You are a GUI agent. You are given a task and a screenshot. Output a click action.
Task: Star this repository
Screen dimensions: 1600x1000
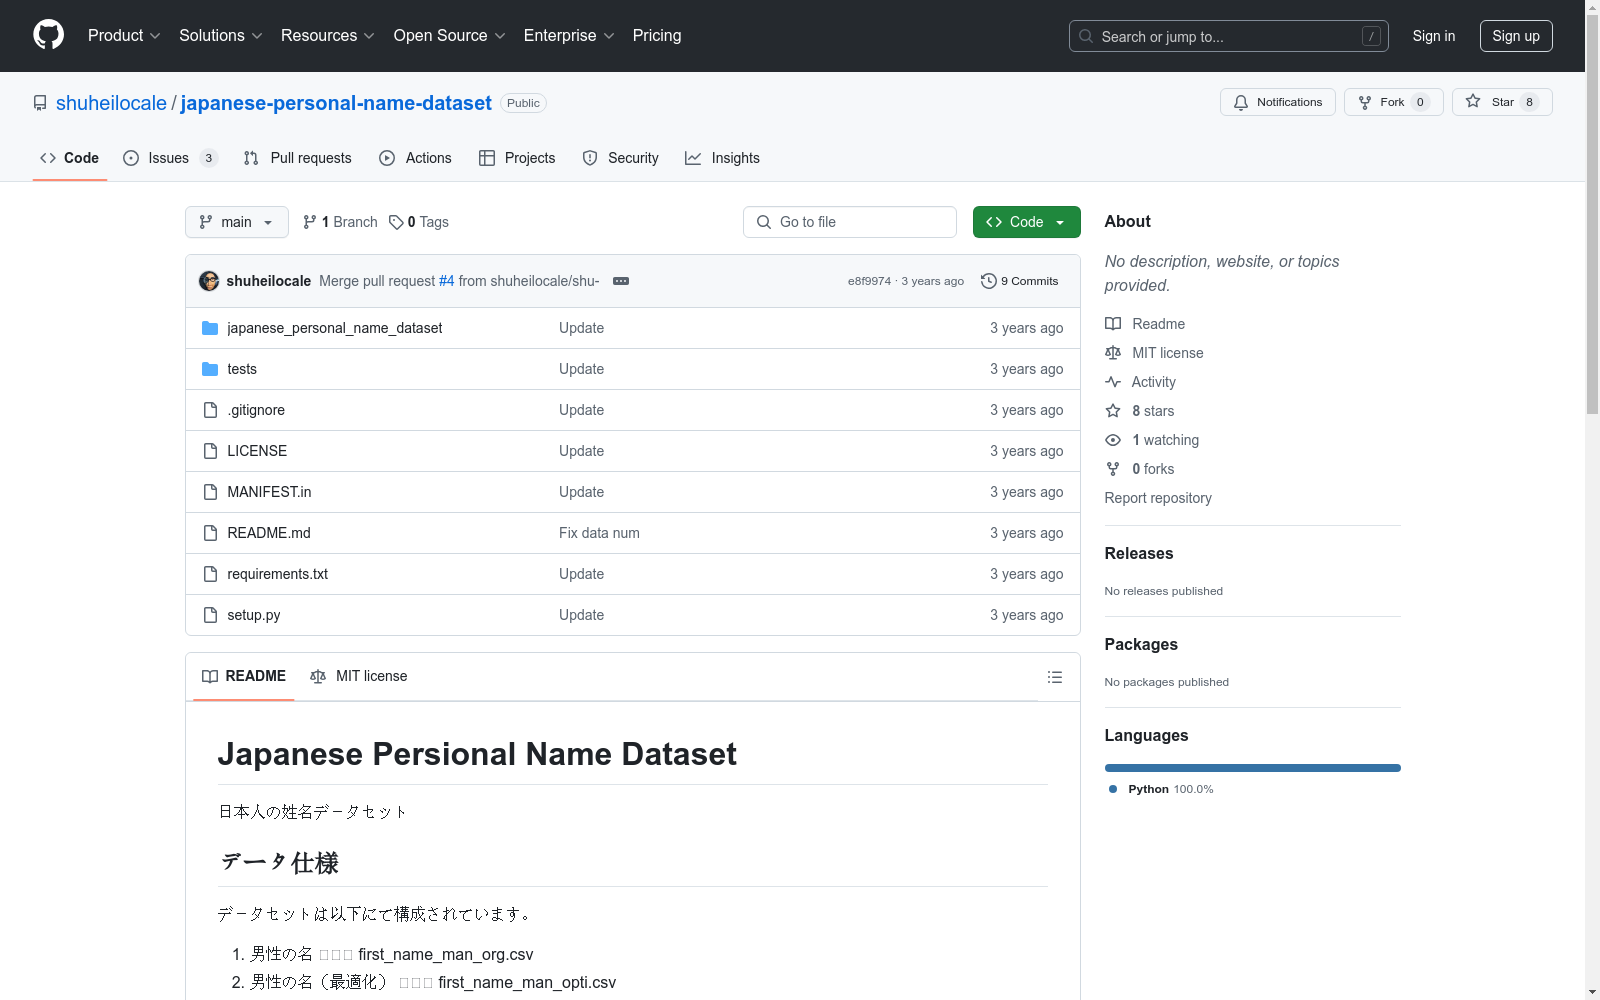1502,102
